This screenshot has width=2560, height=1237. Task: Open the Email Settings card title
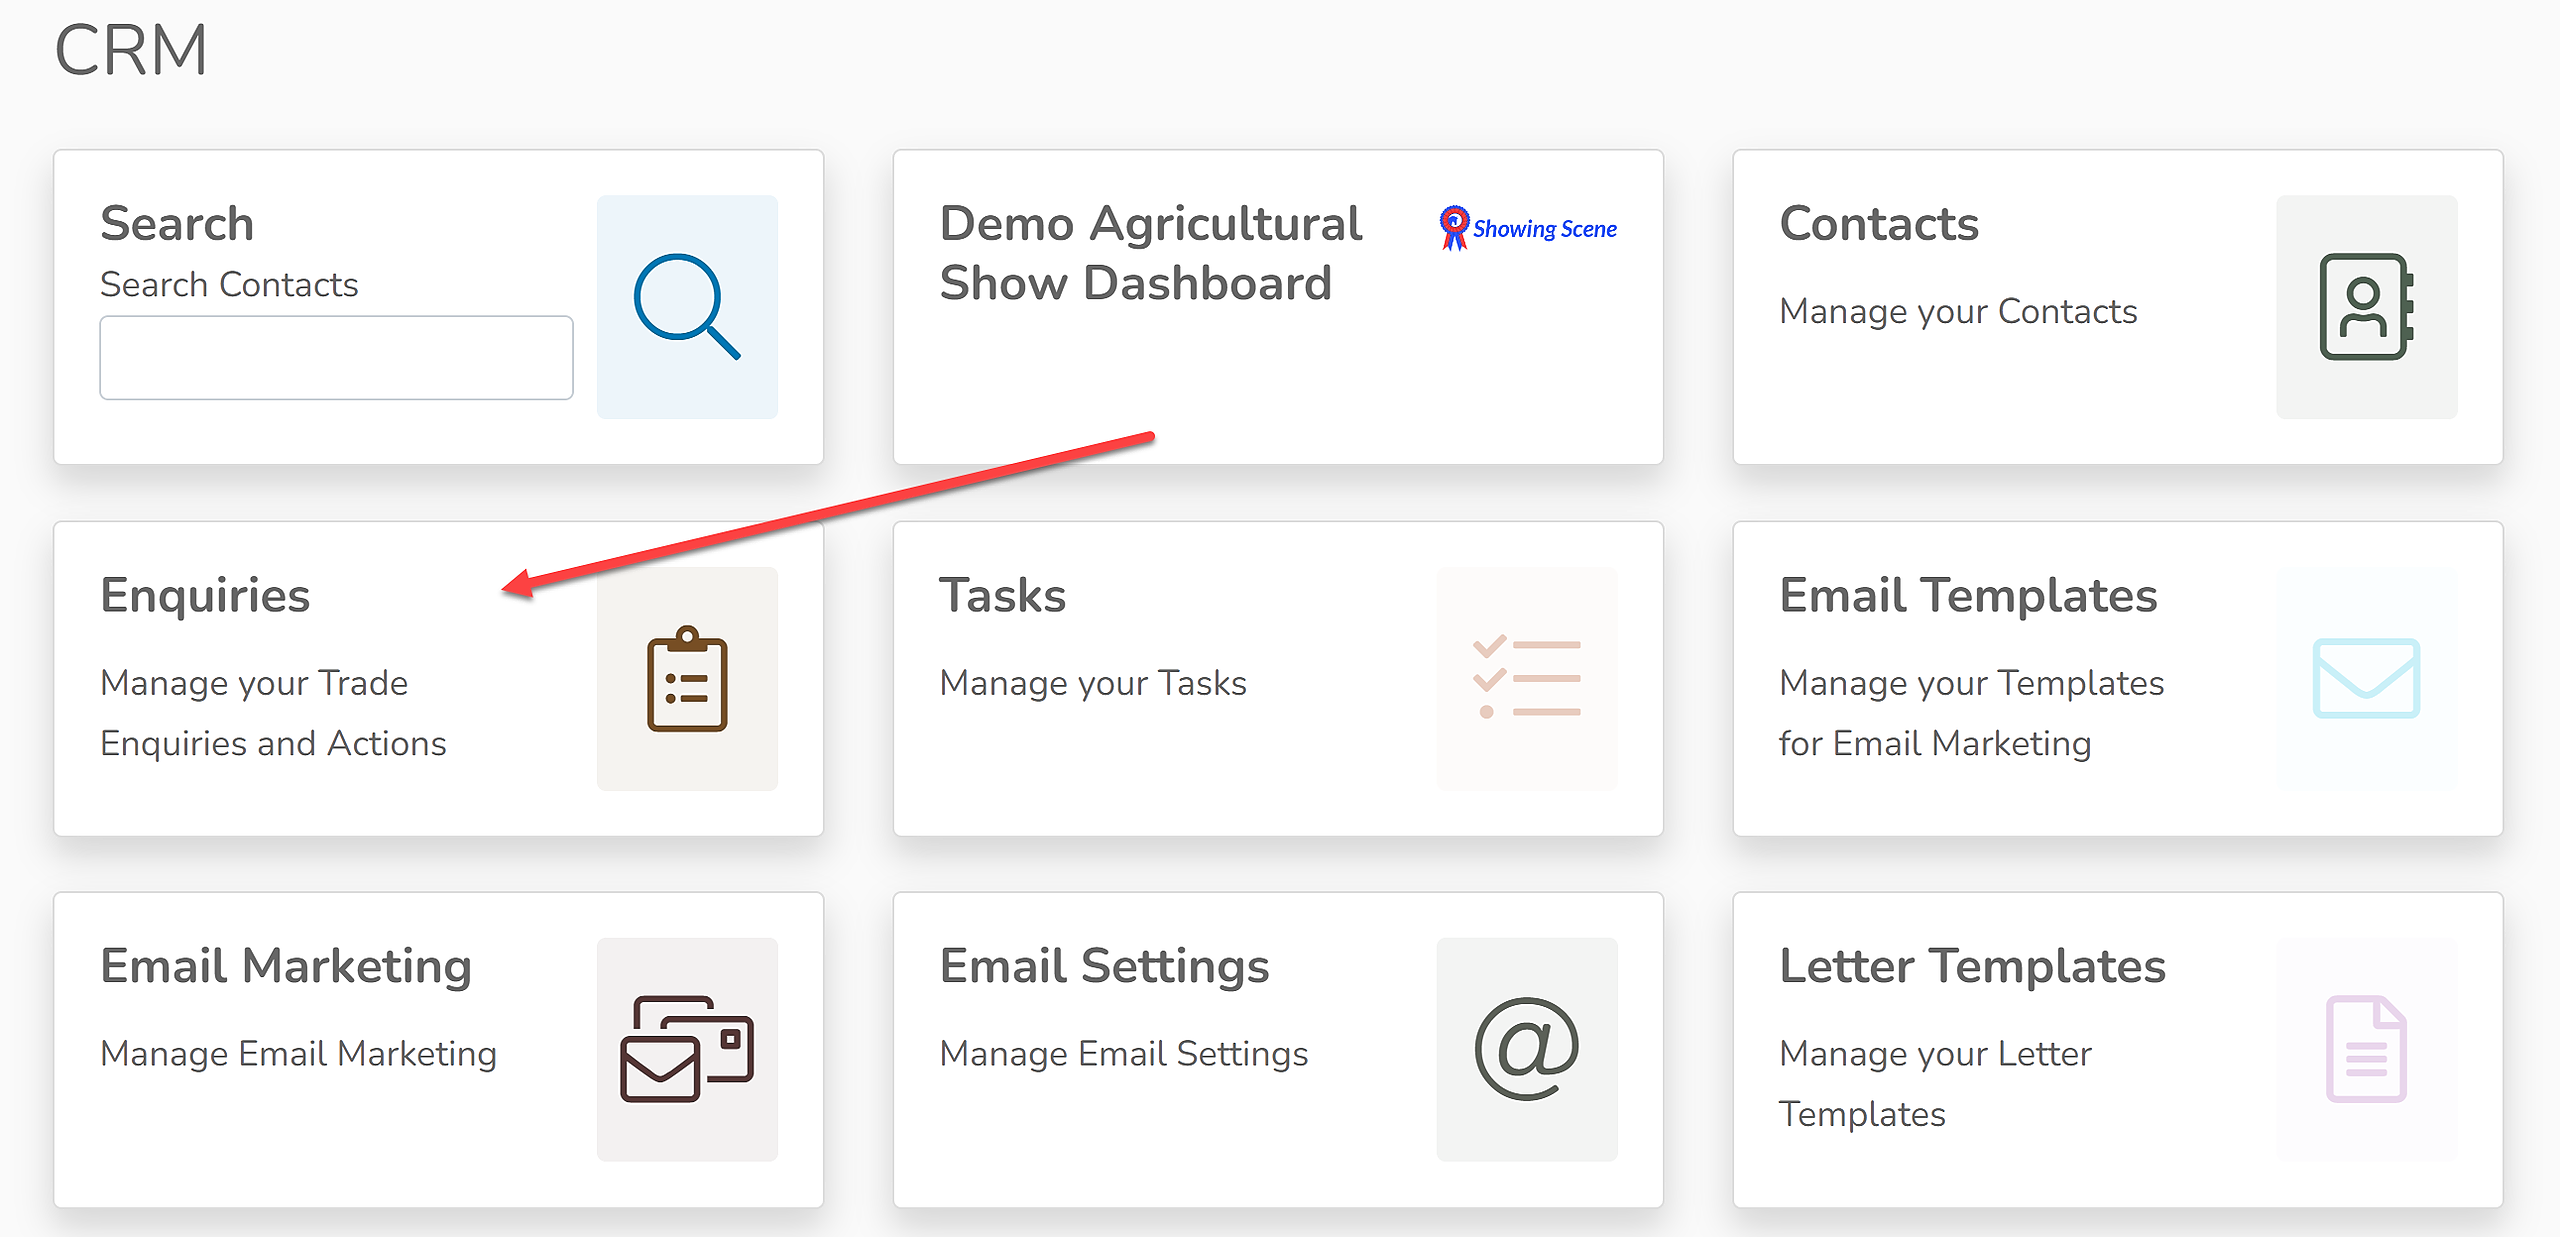(x=1104, y=967)
